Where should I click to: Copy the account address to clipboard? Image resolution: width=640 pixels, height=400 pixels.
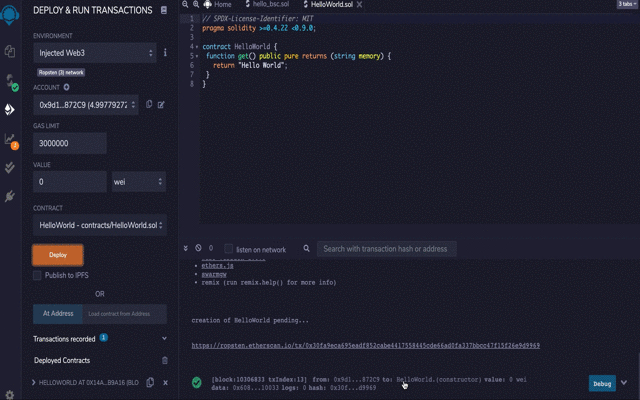(149, 104)
